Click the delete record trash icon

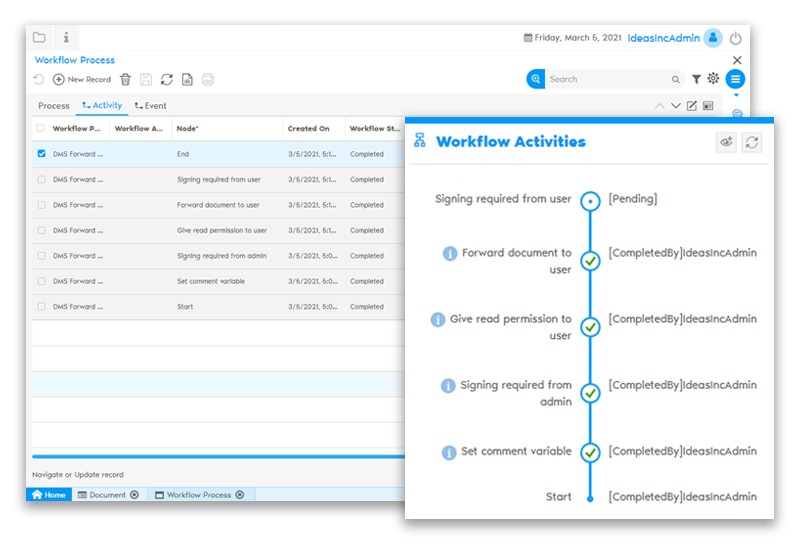coord(125,79)
